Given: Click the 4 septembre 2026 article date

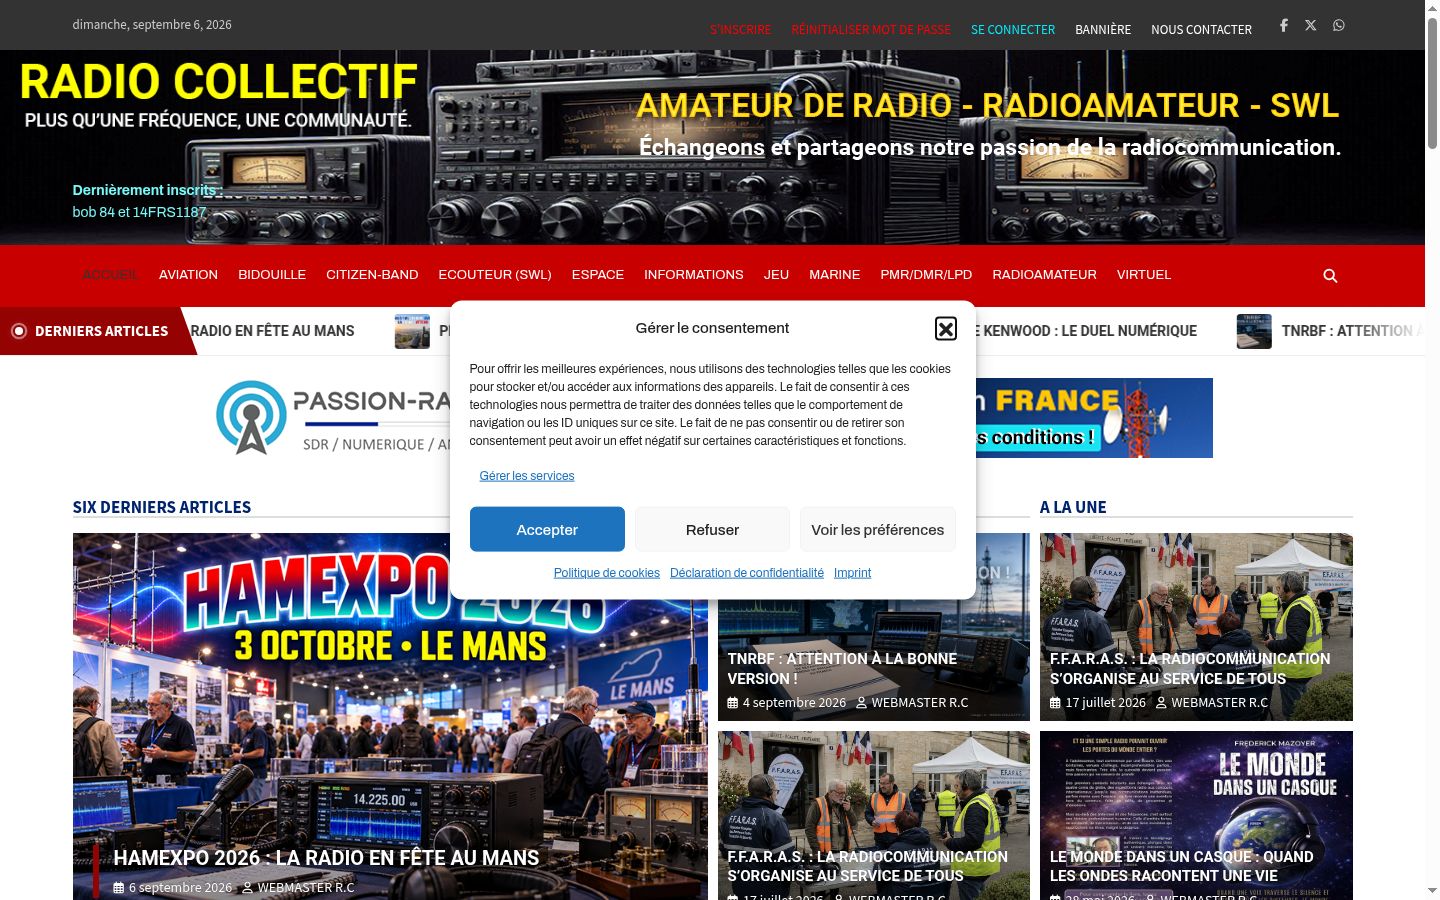Looking at the screenshot, I should point(794,703).
